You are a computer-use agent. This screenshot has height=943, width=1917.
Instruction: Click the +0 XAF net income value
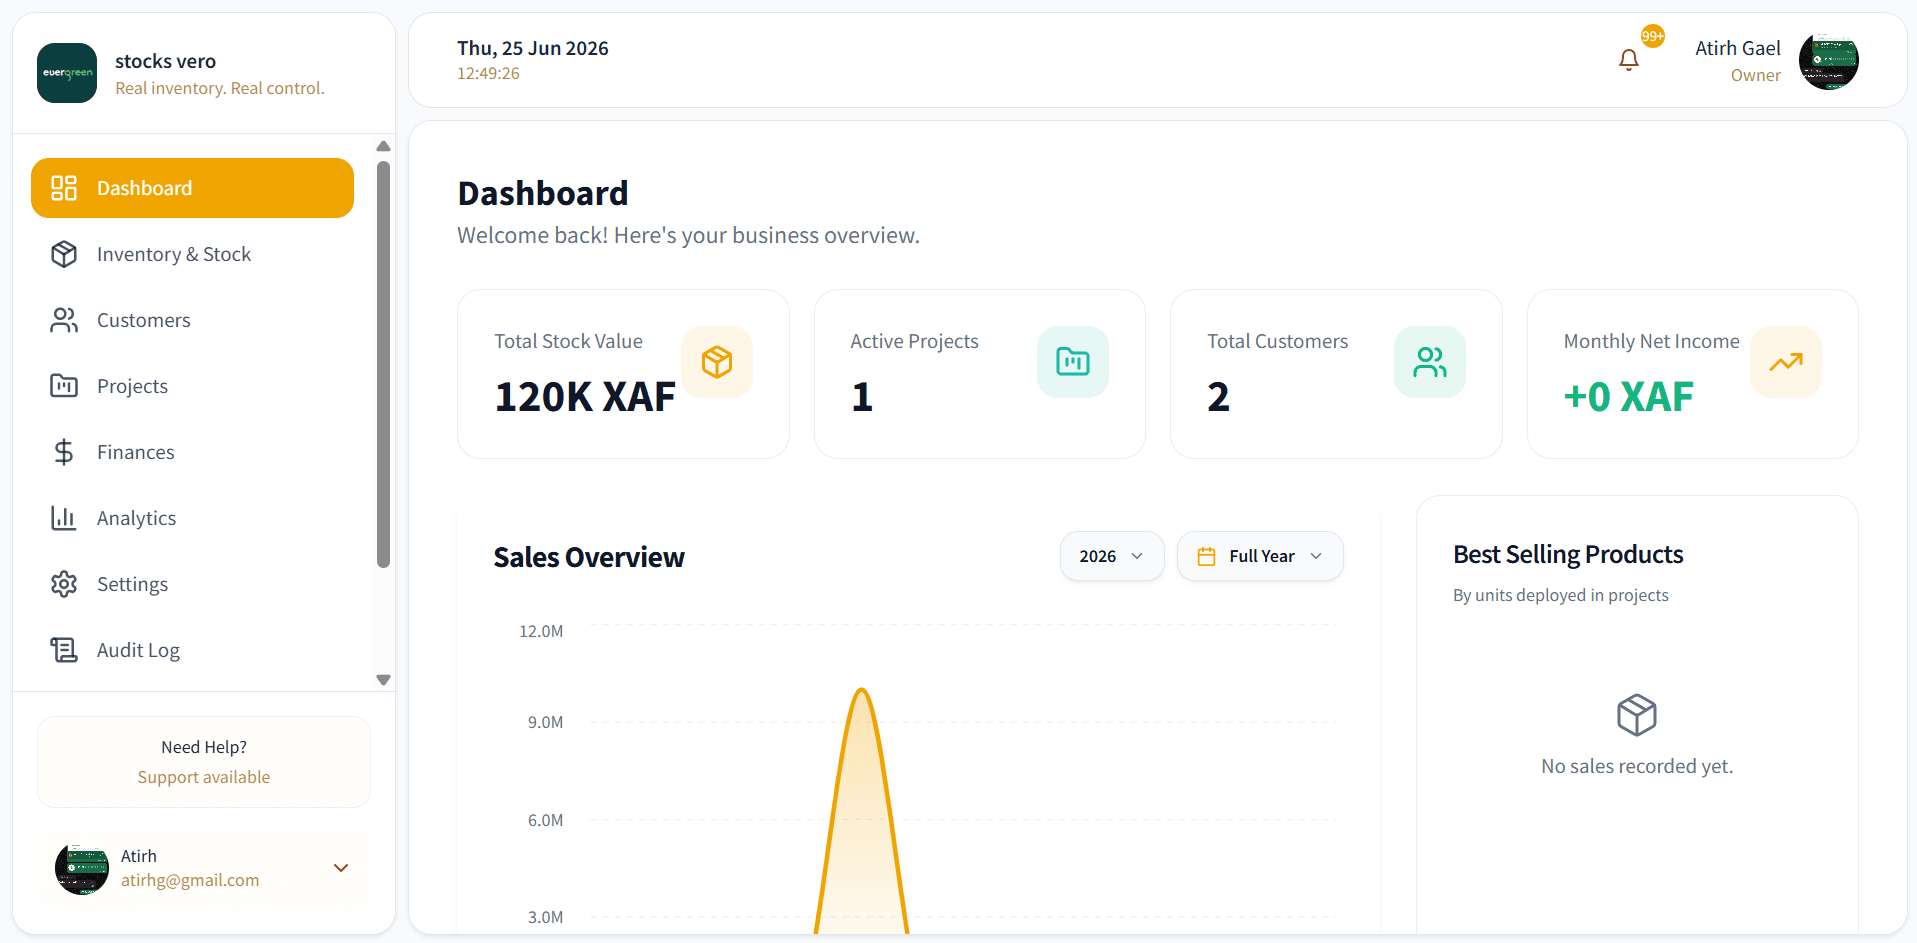pyautogui.click(x=1628, y=397)
